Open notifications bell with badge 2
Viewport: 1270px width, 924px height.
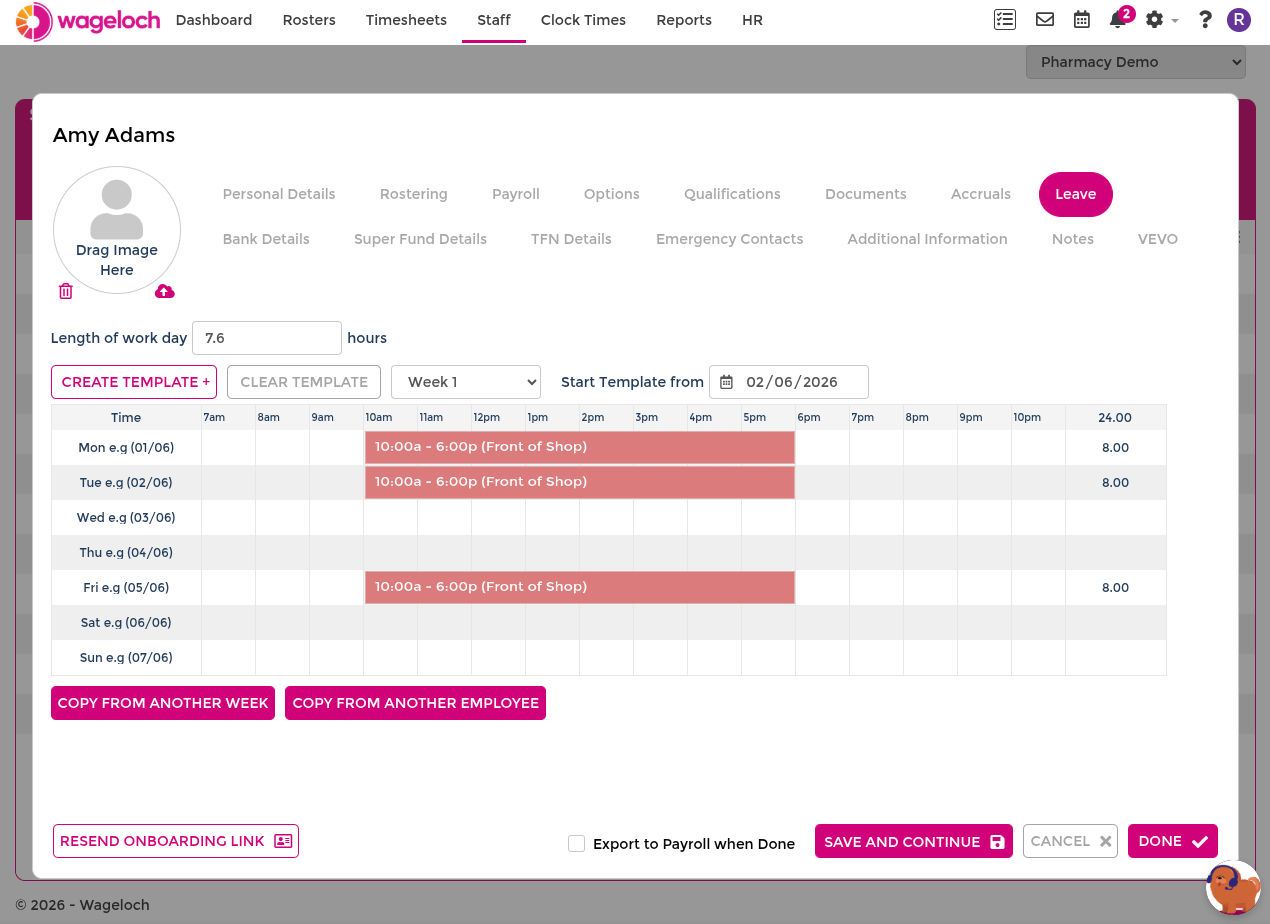click(x=1121, y=18)
